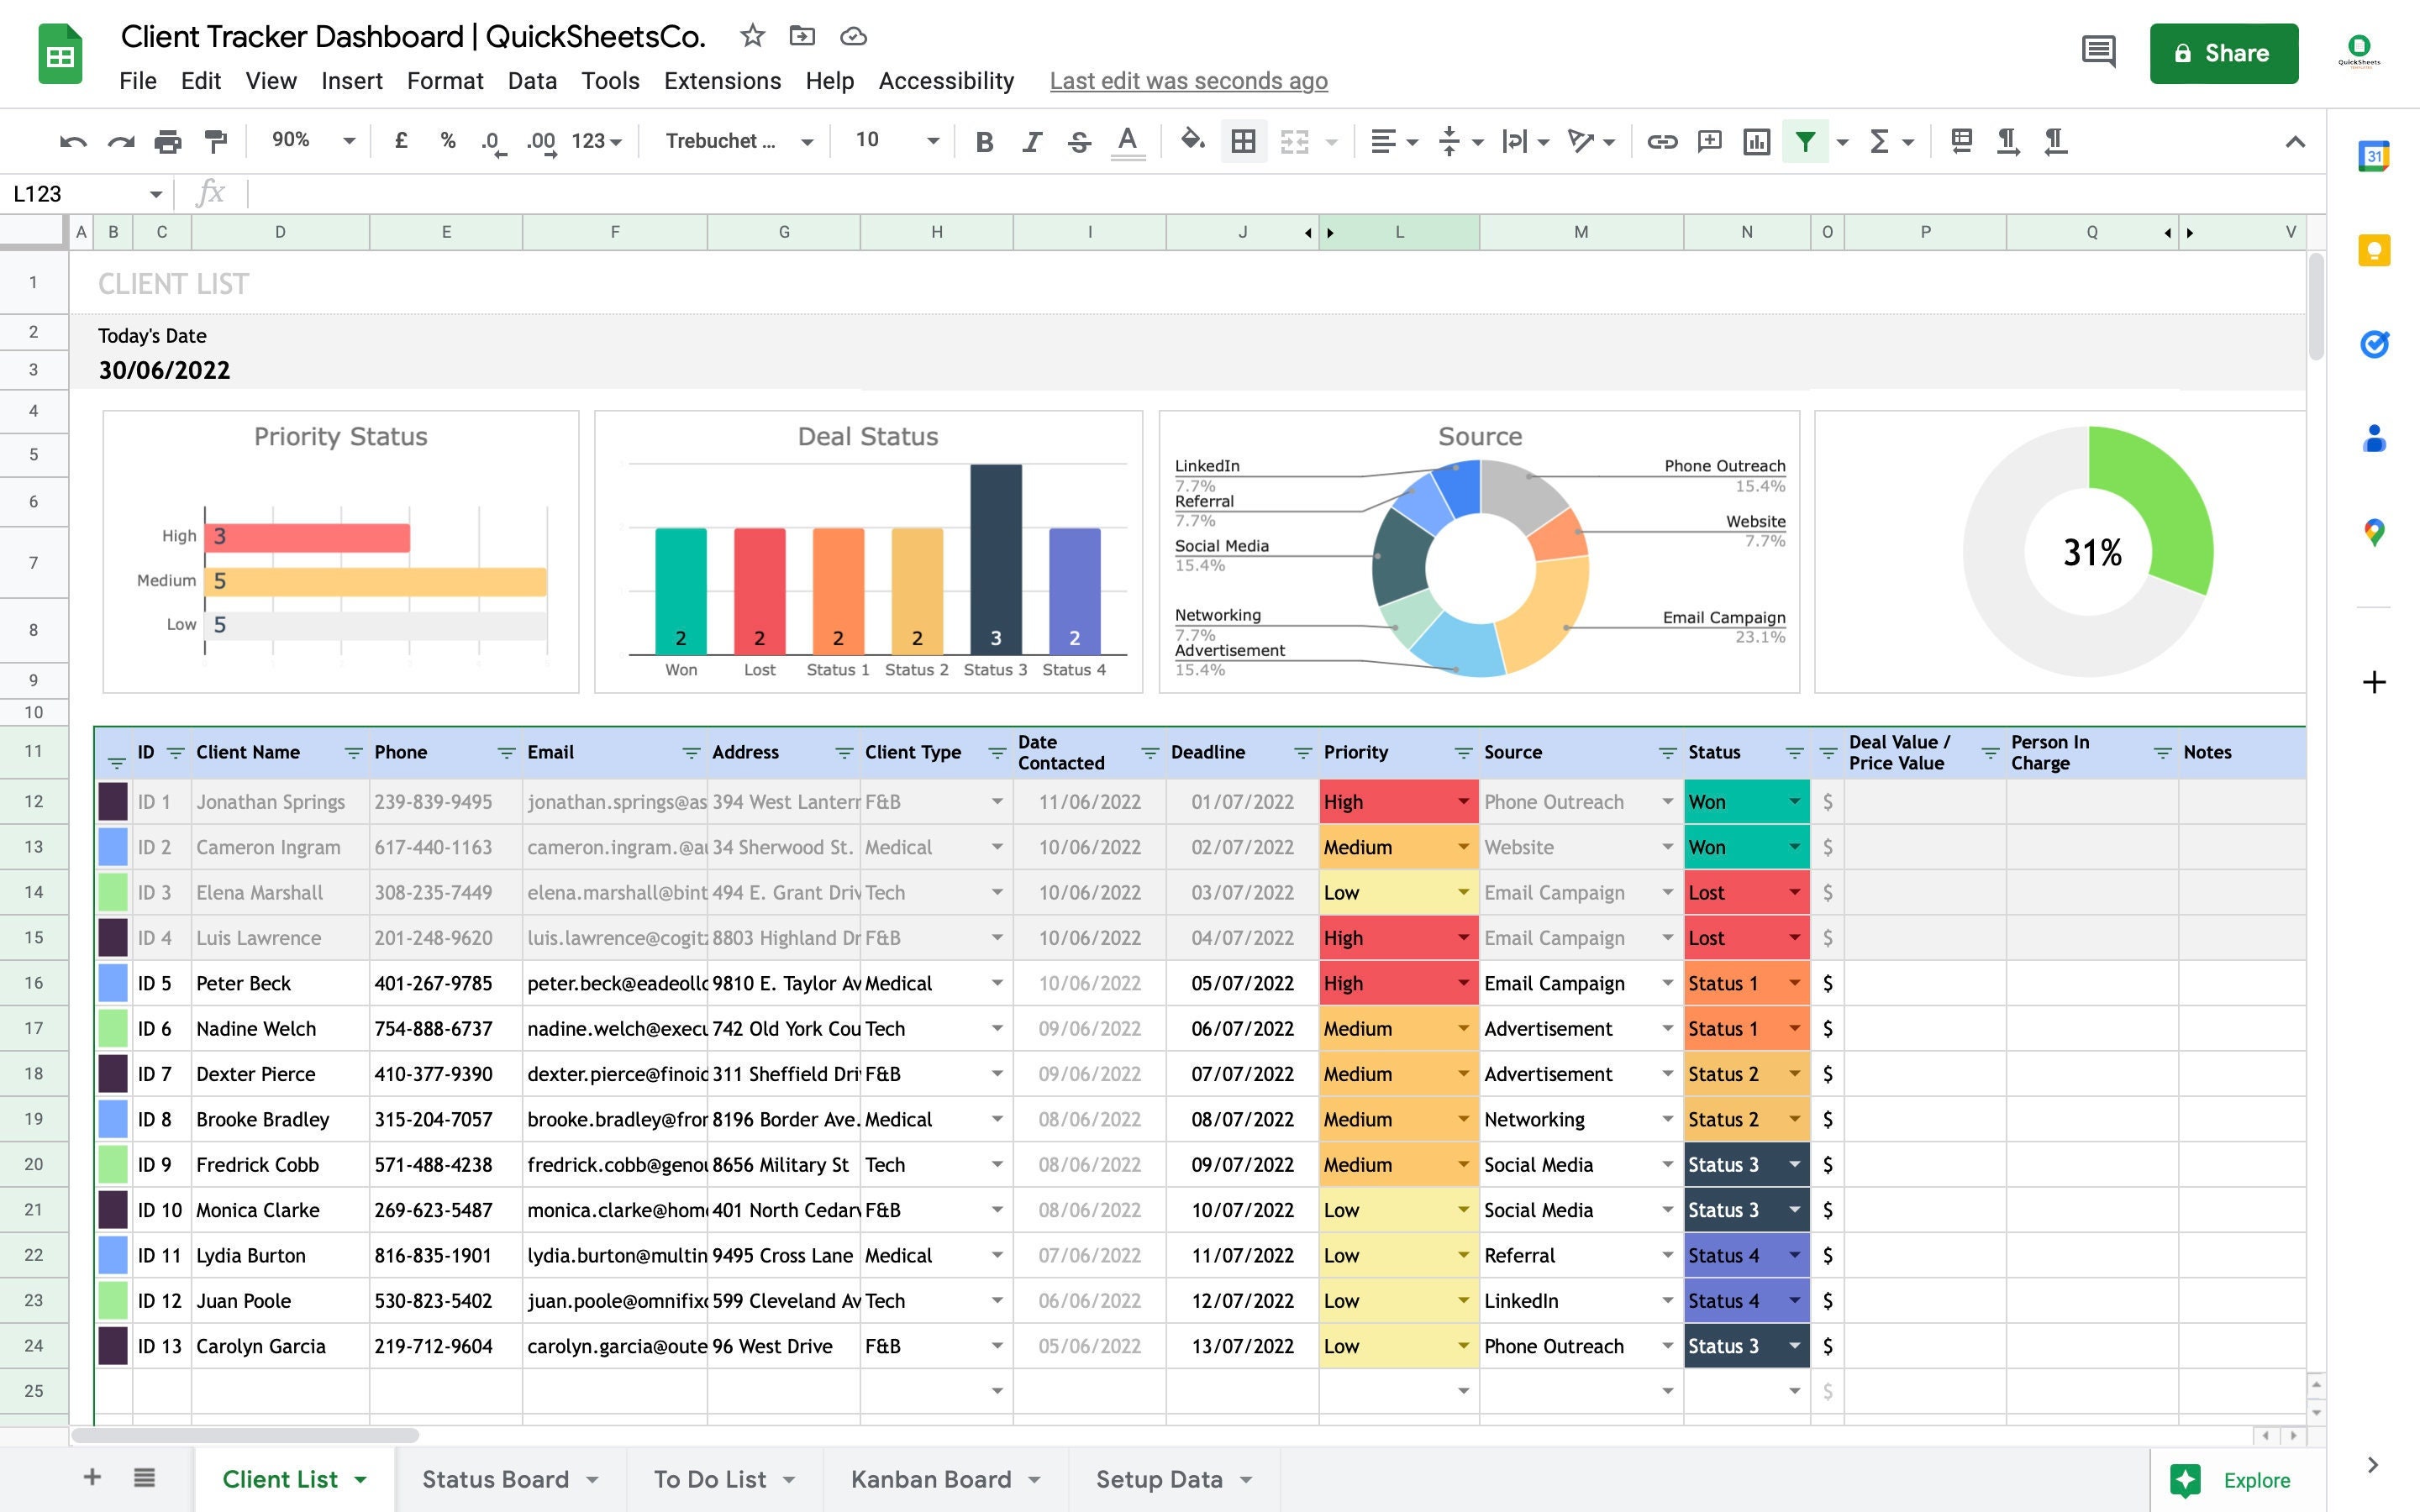Apply strikethrough formatting
Screen dimensions: 2420x1512
1079,142
